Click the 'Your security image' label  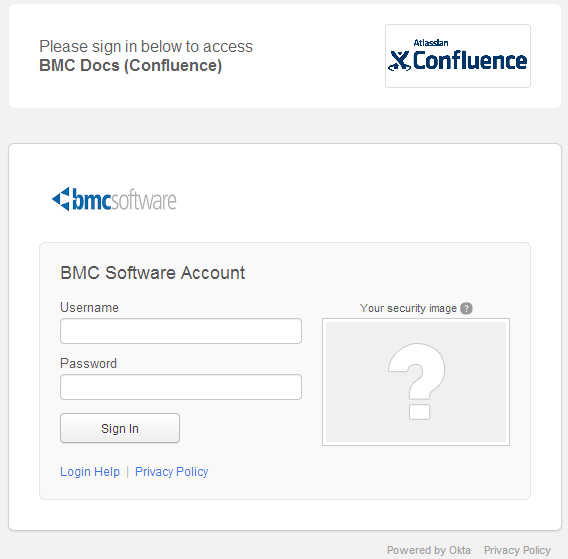(x=408, y=308)
